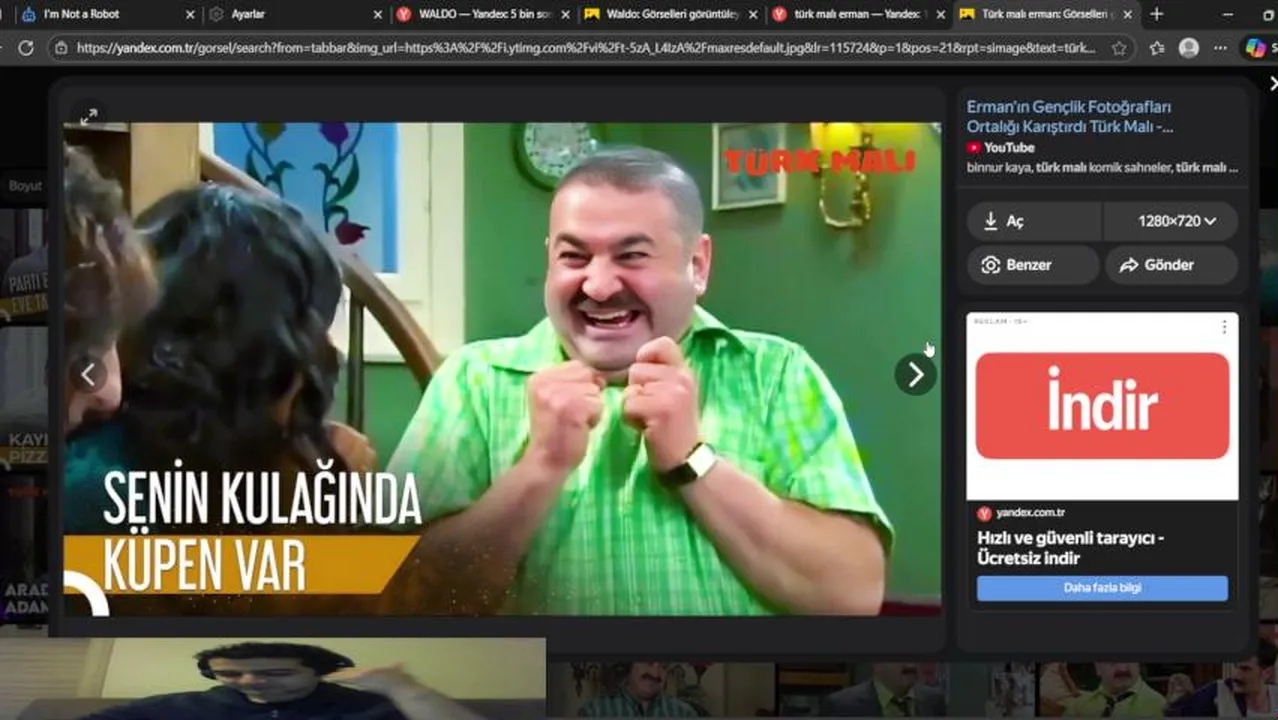1278x720 pixels.
Task: Go to previous image arrow
Action: 88,375
